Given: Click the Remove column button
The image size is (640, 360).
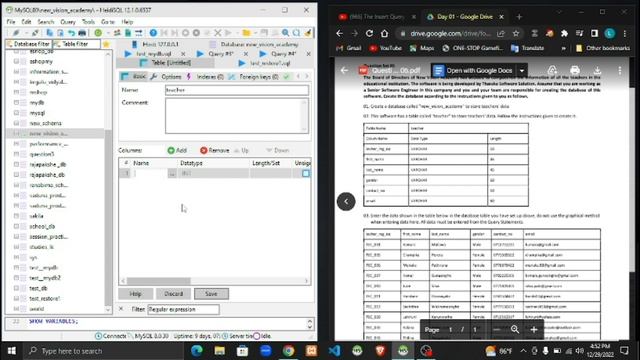Looking at the screenshot, I should pos(215,150).
